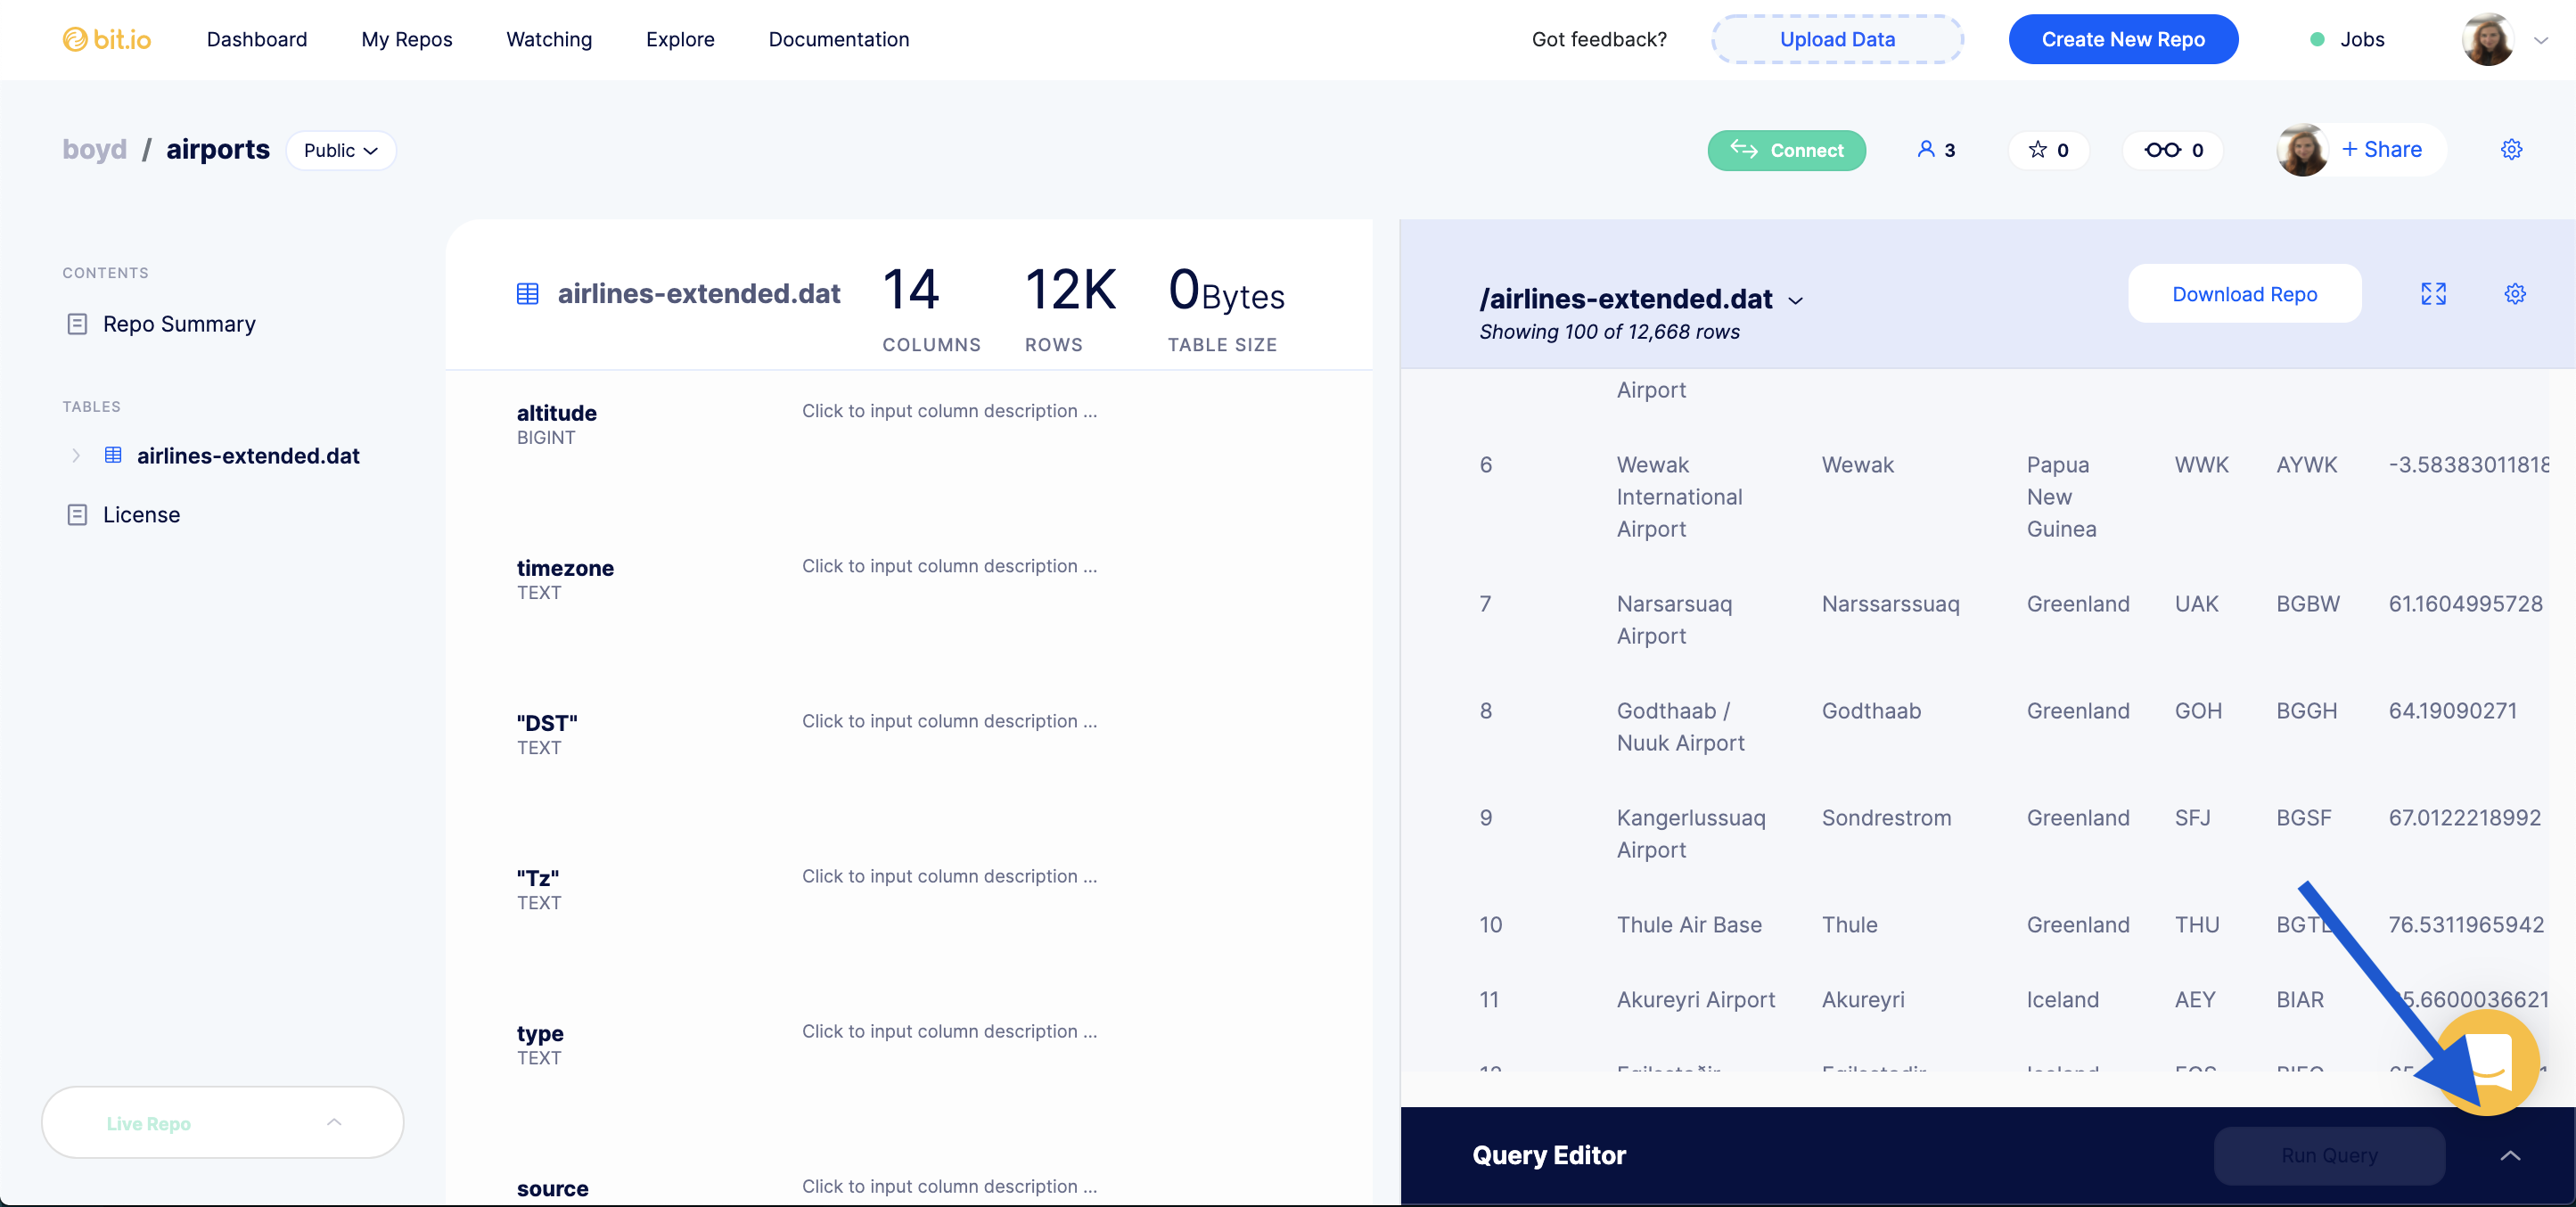Viewport: 2576px width, 1207px height.
Task: Open table view settings gear icon
Action: click(2515, 294)
